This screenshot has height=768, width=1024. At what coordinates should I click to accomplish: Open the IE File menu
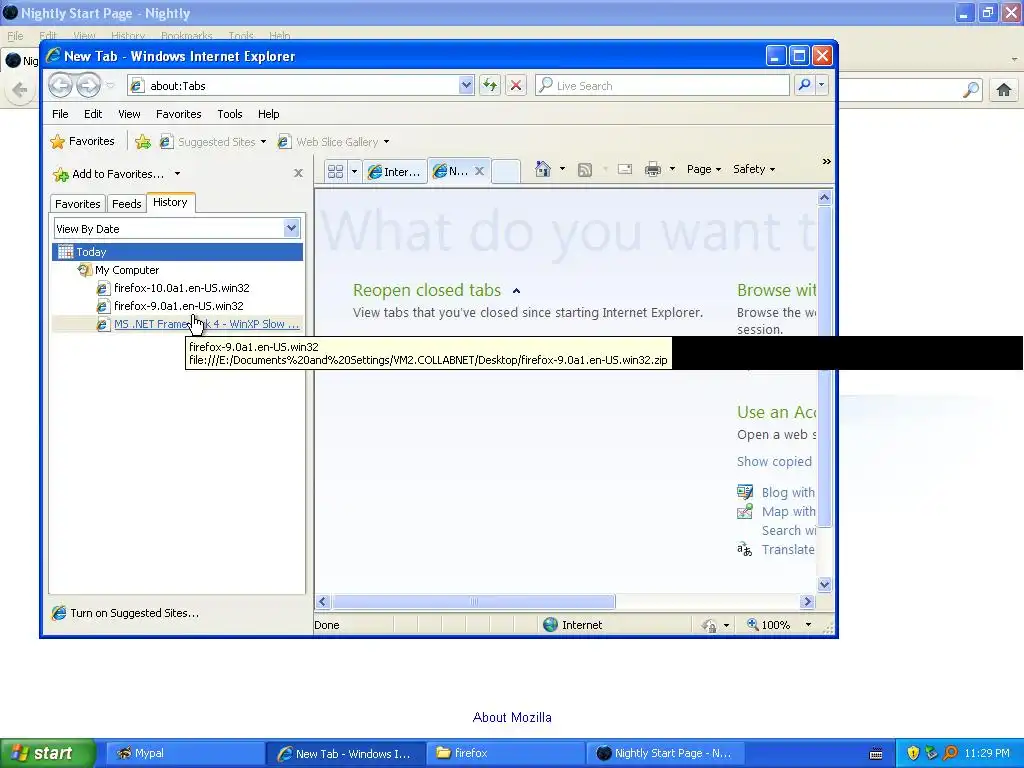click(x=60, y=114)
